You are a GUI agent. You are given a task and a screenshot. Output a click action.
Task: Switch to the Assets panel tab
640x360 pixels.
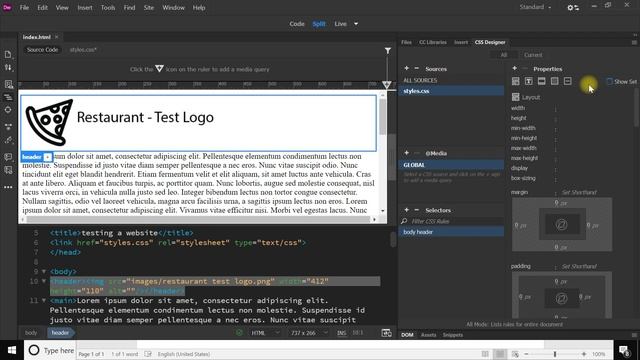pyautogui.click(x=428, y=335)
